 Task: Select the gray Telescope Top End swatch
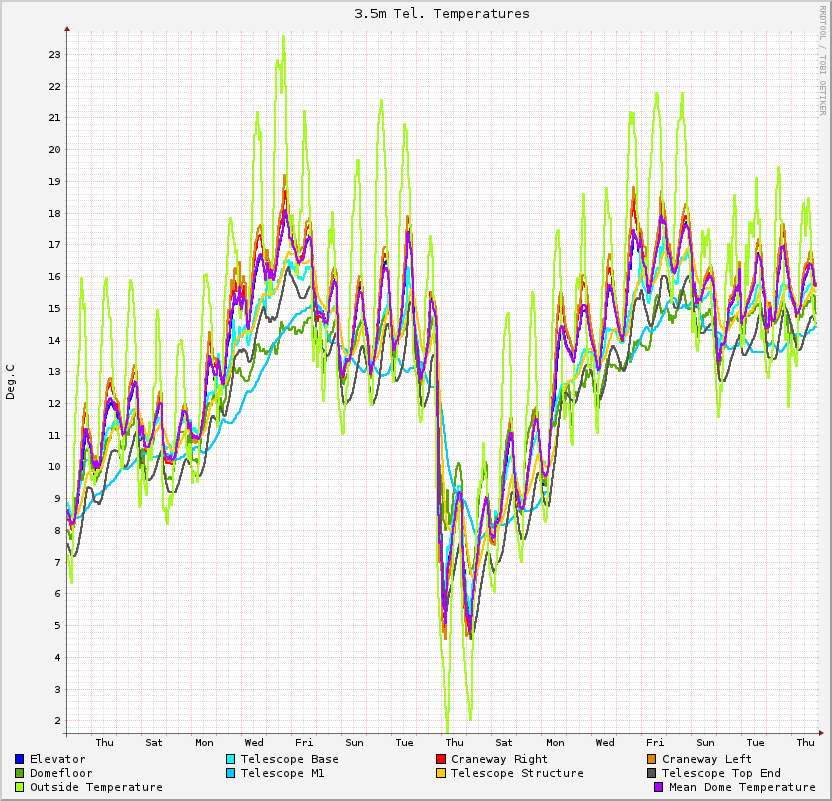coord(652,773)
